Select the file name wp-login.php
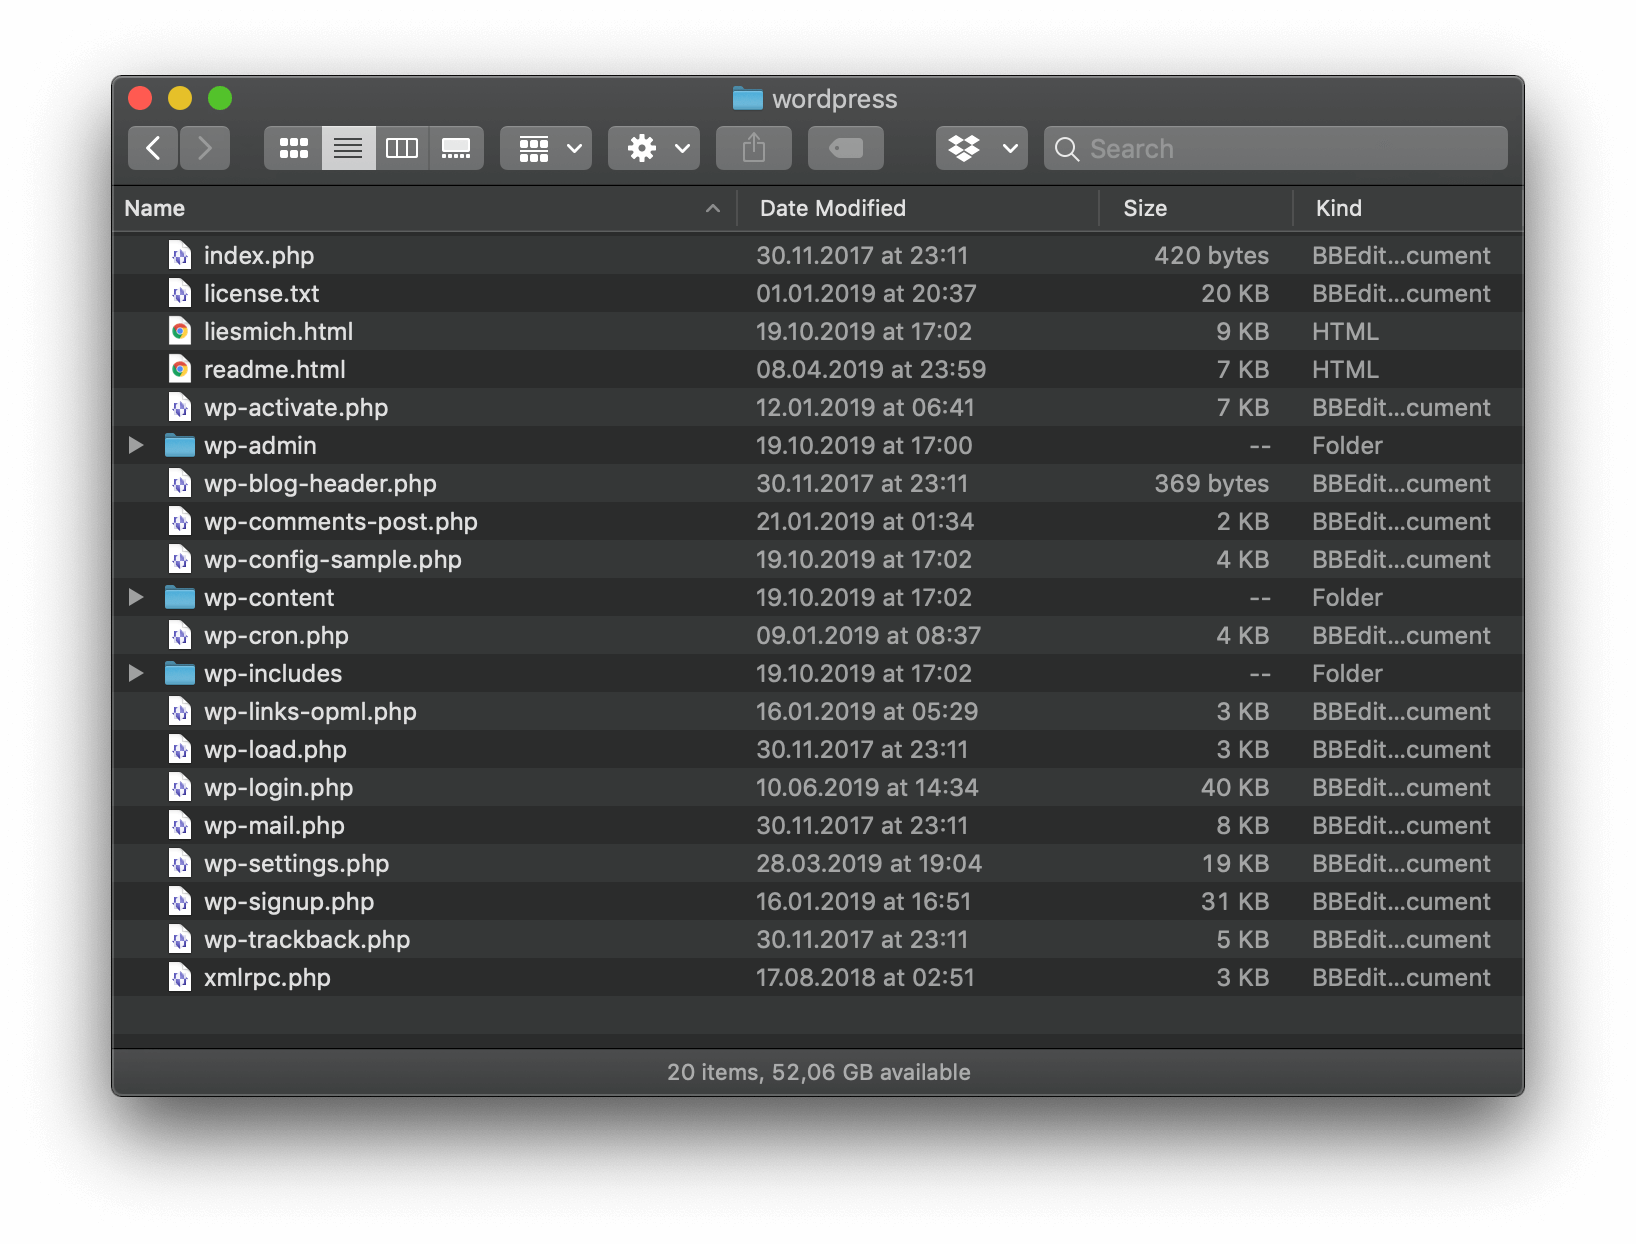Image resolution: width=1636 pixels, height=1244 pixels. point(278,788)
